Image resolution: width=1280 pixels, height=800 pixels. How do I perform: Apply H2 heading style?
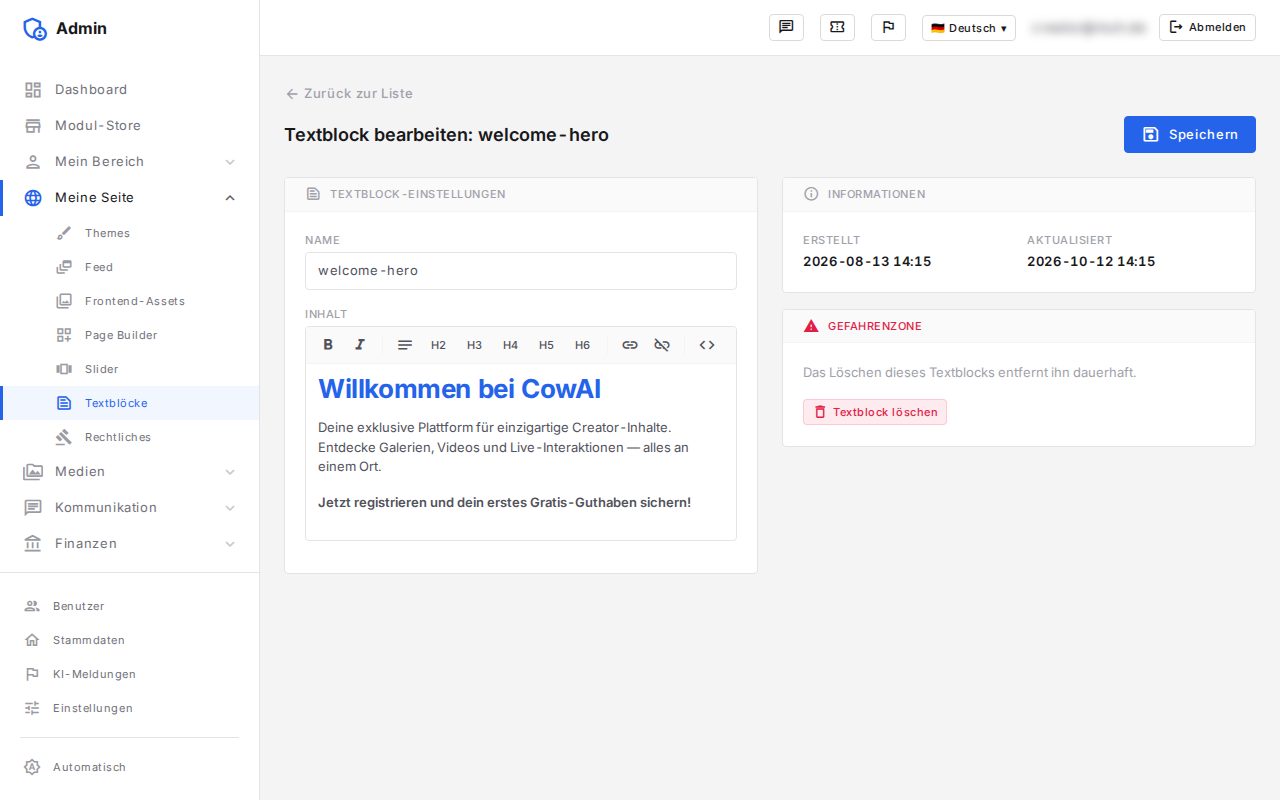(x=438, y=345)
